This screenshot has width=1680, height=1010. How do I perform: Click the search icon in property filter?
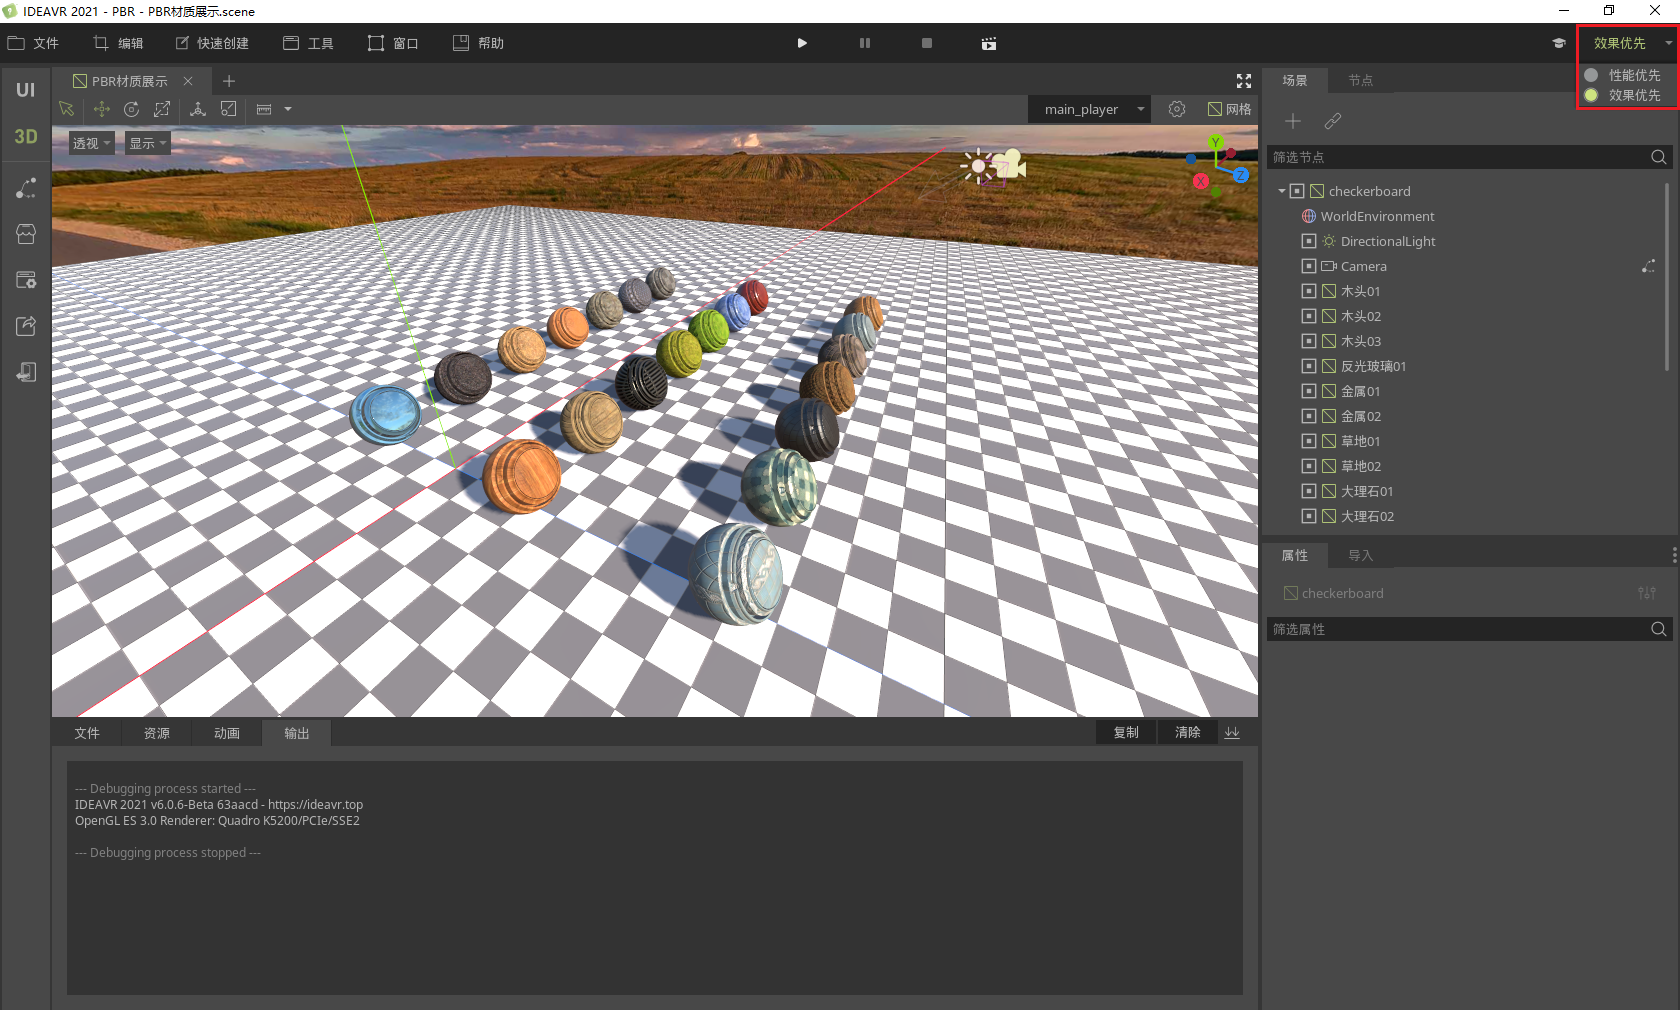click(x=1659, y=629)
